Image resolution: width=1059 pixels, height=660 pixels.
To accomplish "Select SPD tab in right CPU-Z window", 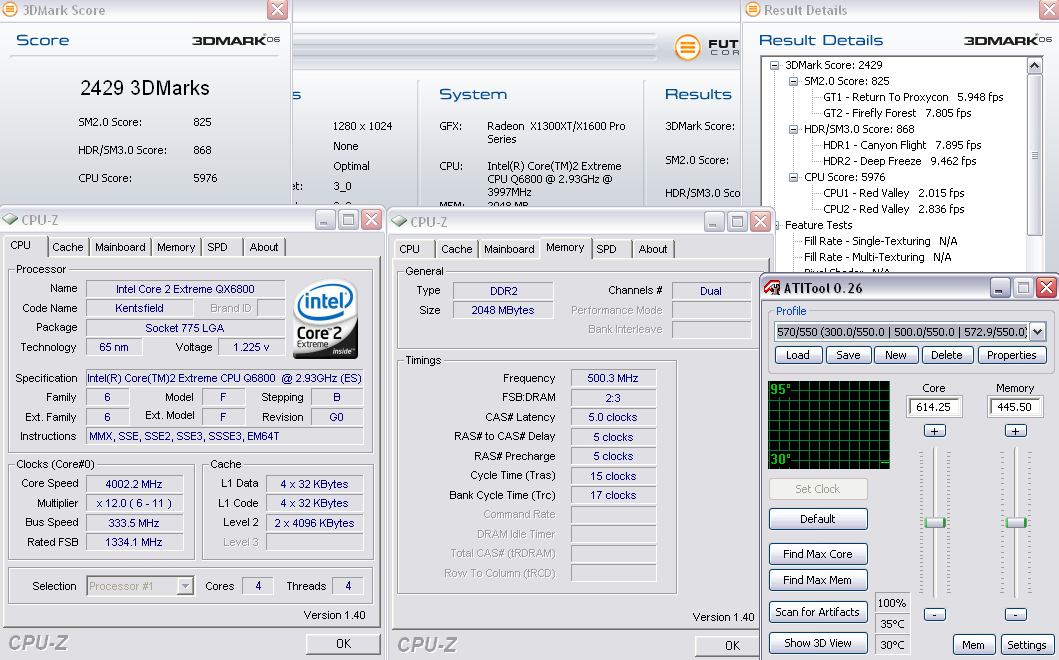I will coord(606,249).
